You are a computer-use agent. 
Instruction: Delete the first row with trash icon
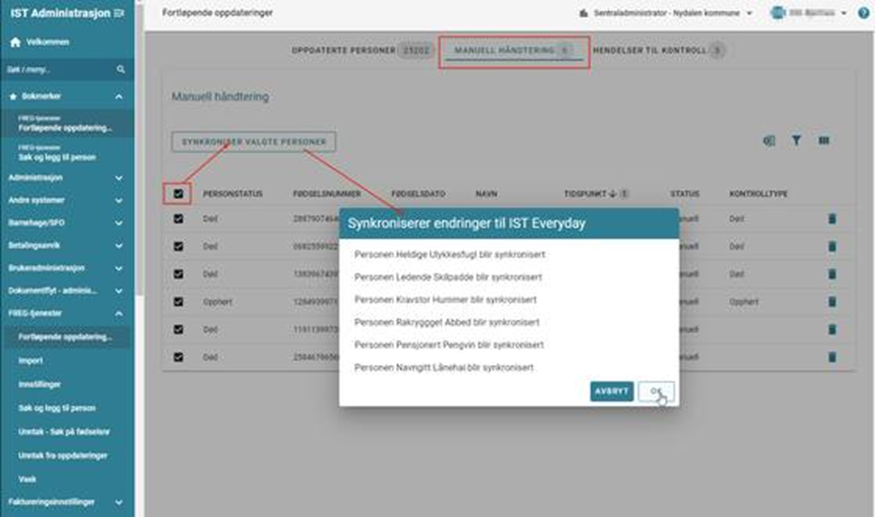pyautogui.click(x=832, y=218)
